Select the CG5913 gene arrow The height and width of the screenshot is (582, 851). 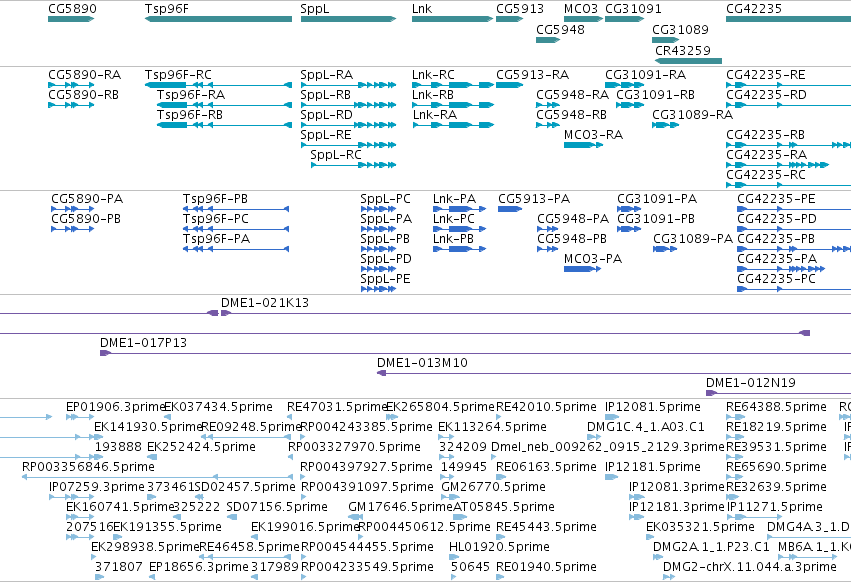pos(510,19)
